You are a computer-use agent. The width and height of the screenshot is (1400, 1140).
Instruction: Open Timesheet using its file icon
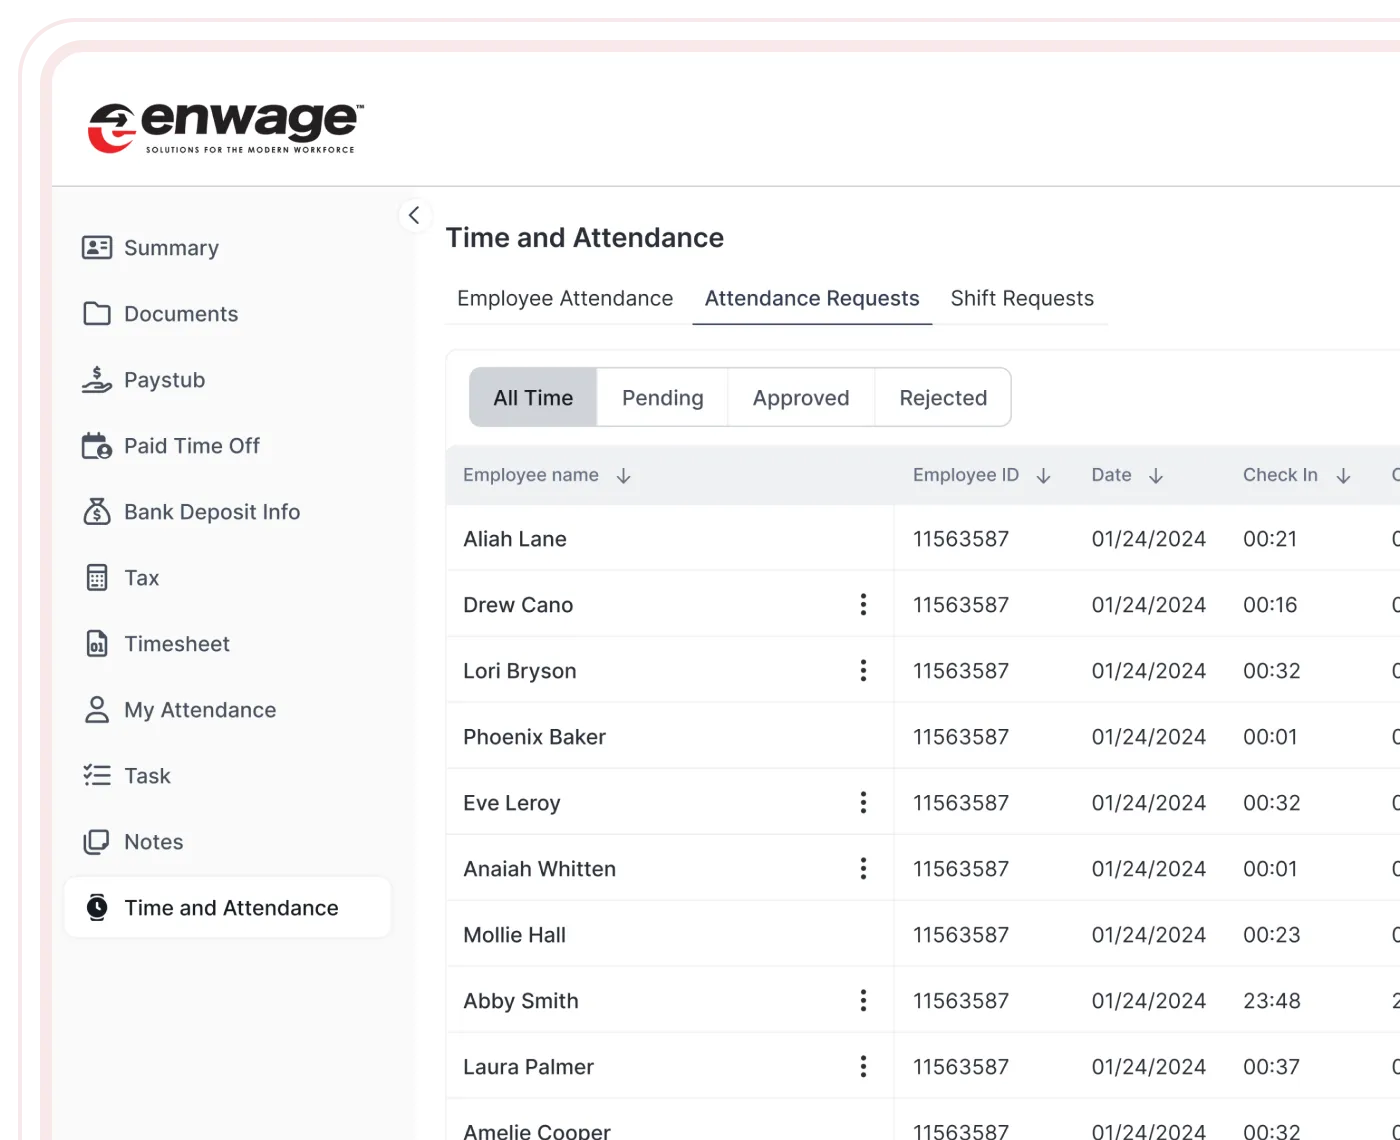pos(97,644)
